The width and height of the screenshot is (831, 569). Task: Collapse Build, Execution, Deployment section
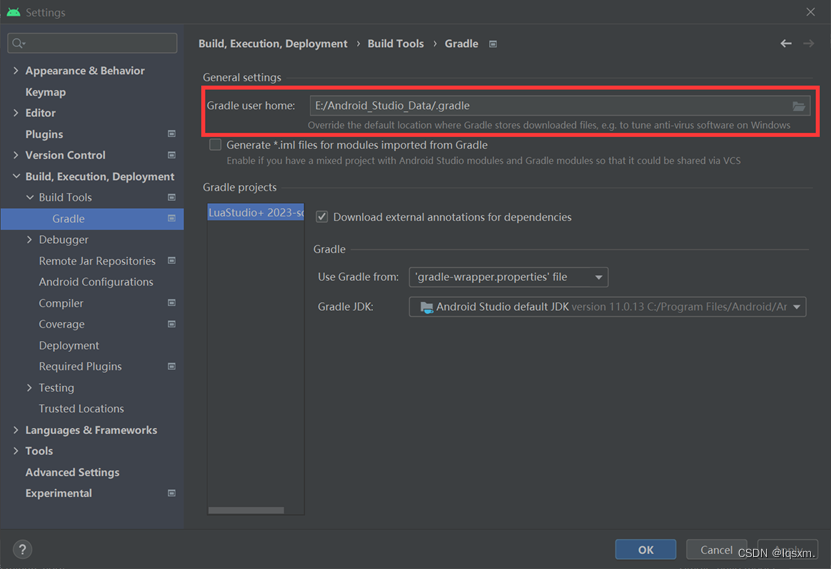pyautogui.click(x=16, y=176)
